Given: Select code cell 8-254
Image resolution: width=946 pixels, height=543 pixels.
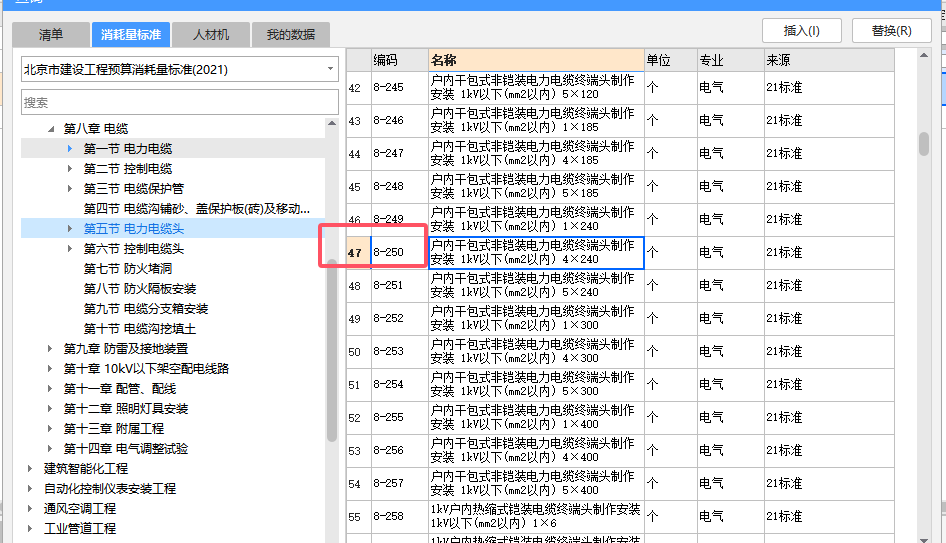Looking at the screenshot, I should point(399,384).
